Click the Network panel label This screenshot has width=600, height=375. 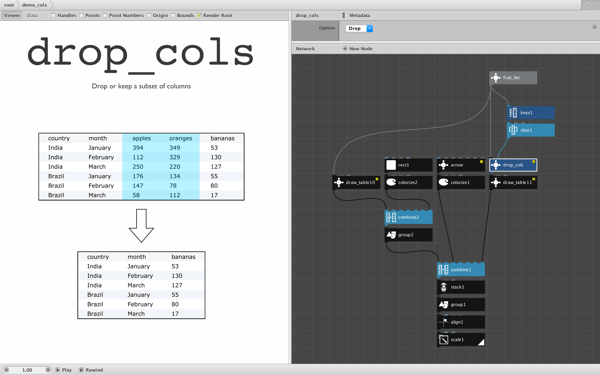(x=305, y=49)
